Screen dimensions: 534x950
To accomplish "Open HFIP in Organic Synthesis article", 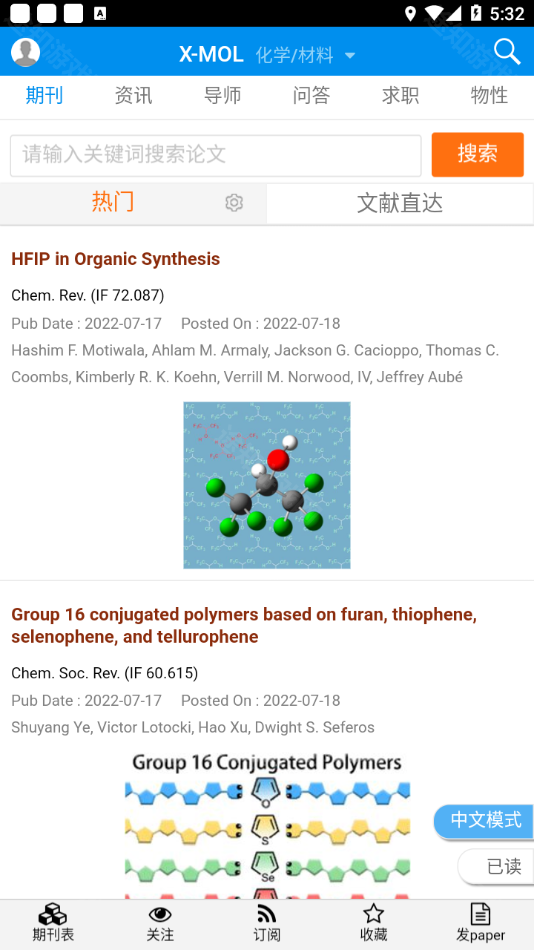I will [115, 259].
